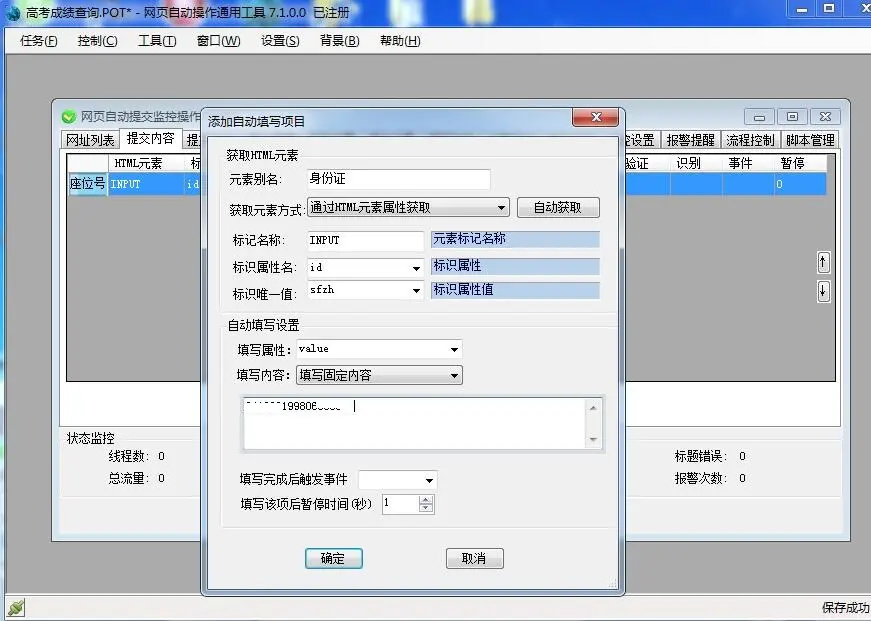Screen dimensions: 871x621
Task: Click the status bar icon at bottom-left
Action: coord(14,608)
